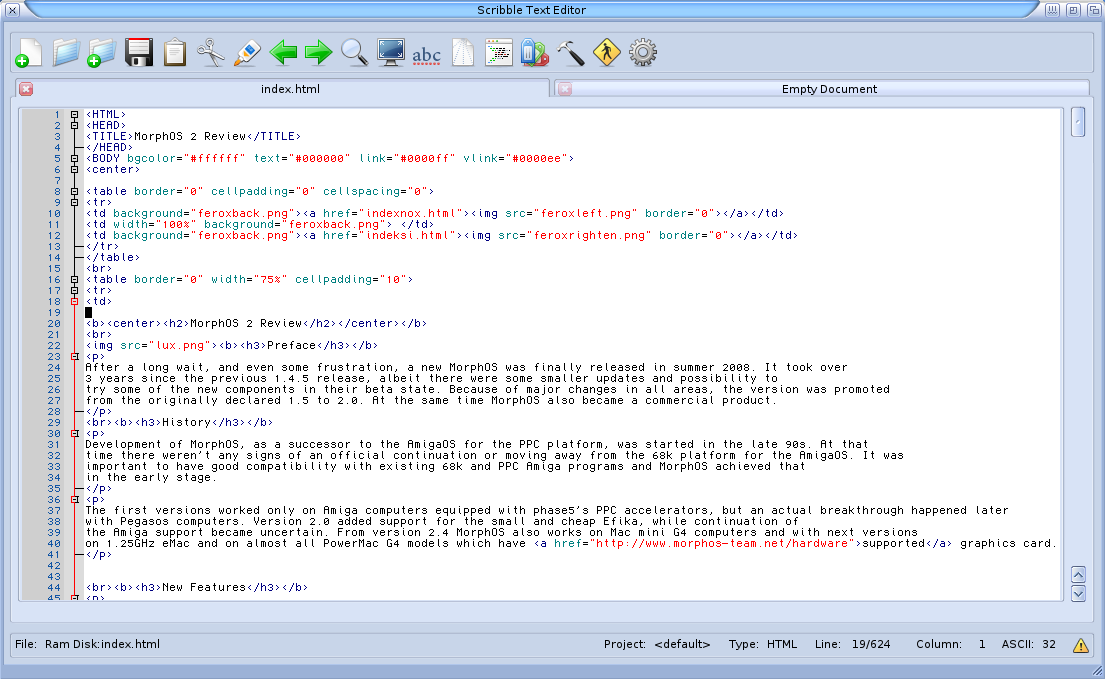The width and height of the screenshot is (1105, 679).
Task: Close the index.html tab
Action: click(x=26, y=89)
